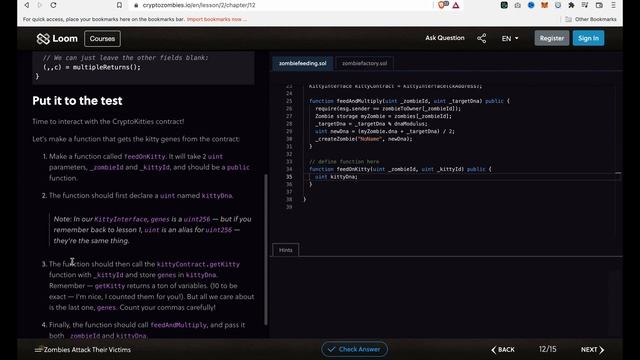Open the extensions puzzle piece menu
Screen dimensions: 640x360
point(571,5)
